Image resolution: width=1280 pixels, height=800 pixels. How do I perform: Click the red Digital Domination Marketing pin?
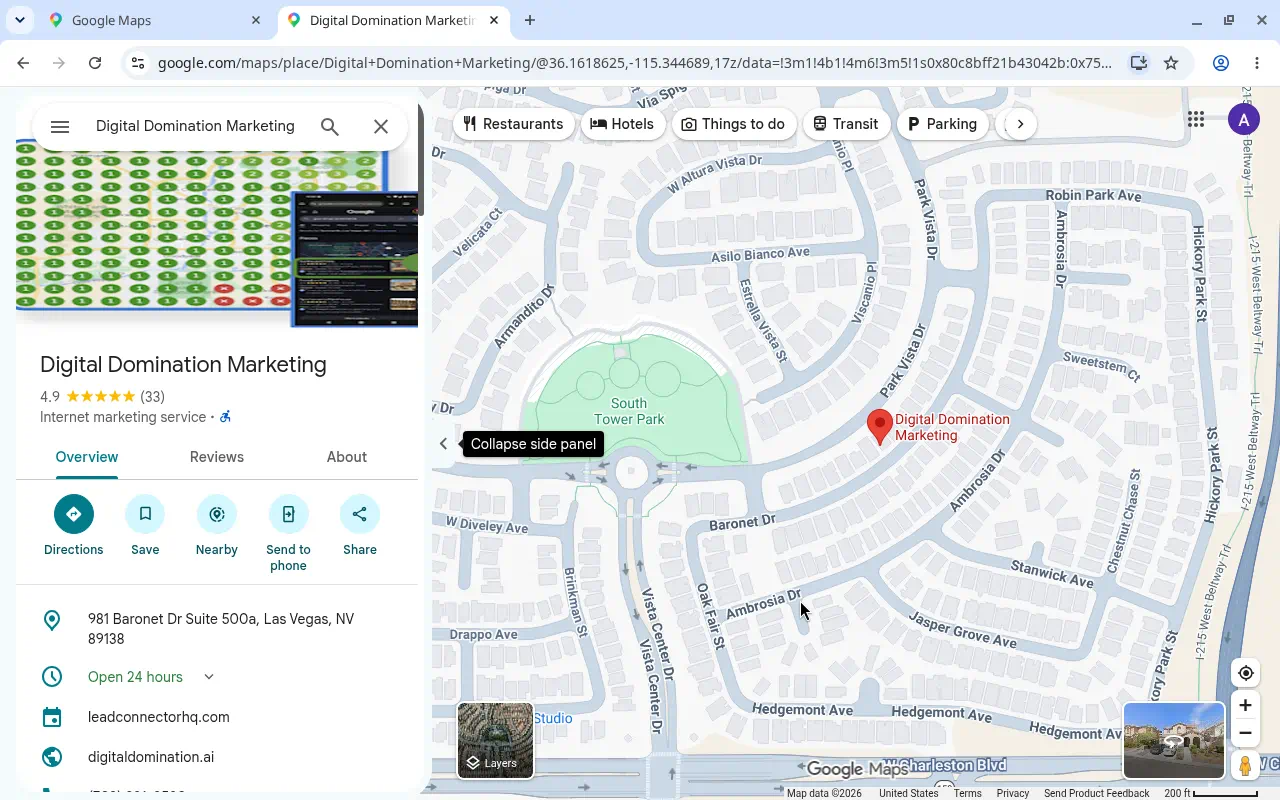coord(879,427)
